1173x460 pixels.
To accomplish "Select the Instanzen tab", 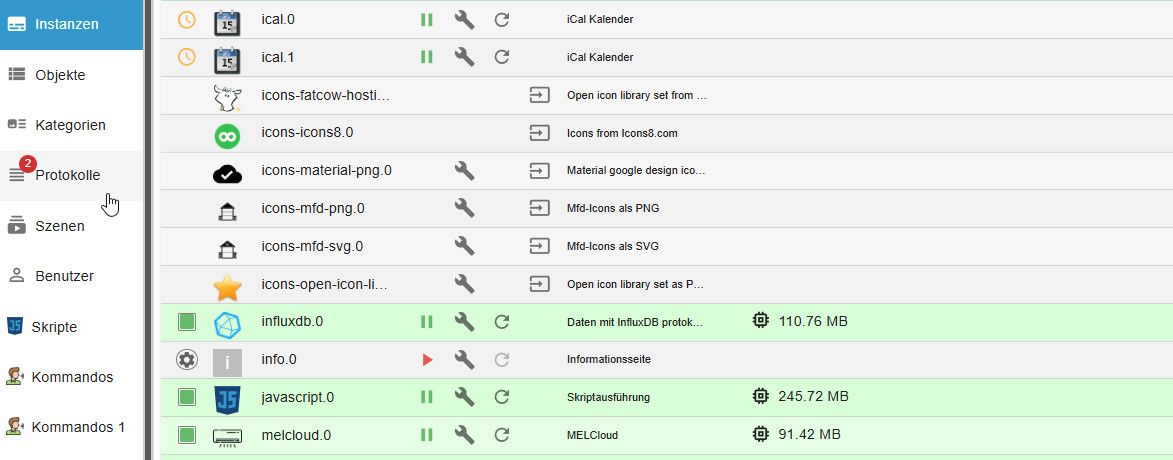I will [66, 24].
